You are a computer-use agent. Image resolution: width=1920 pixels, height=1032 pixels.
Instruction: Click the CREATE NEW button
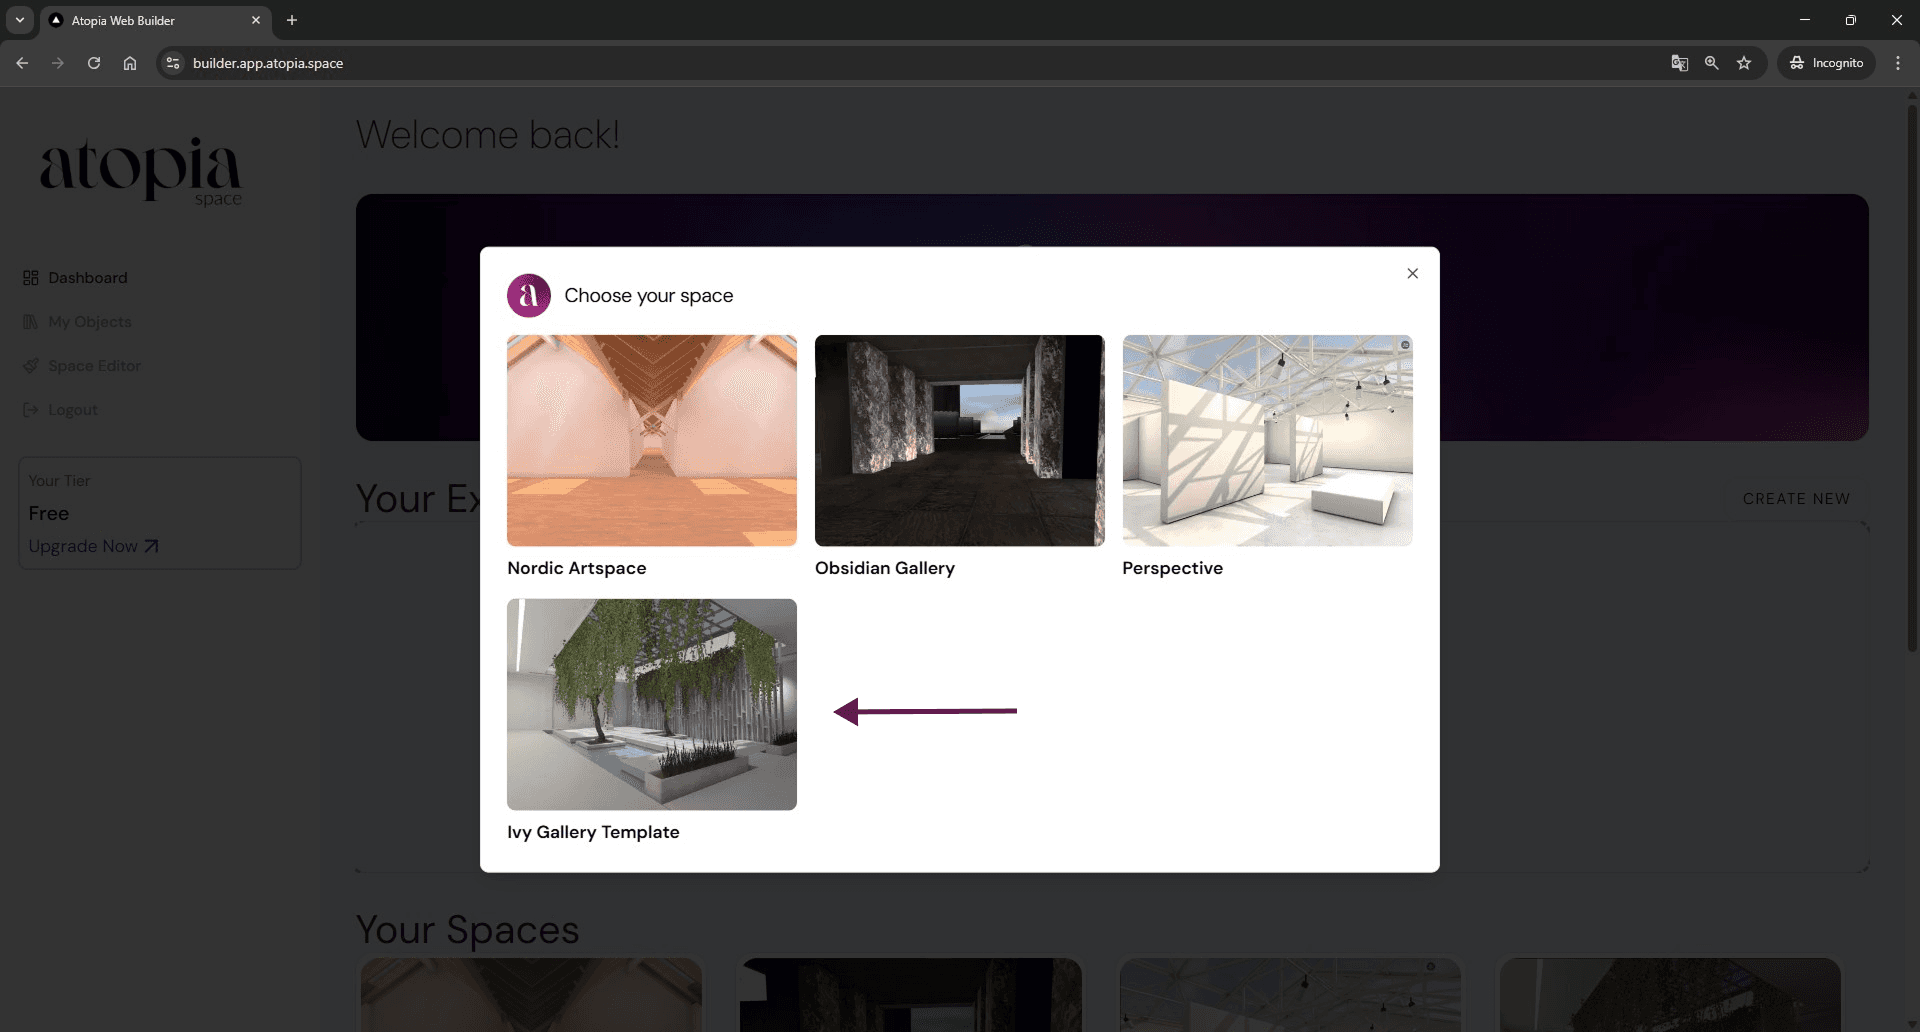click(x=1796, y=499)
